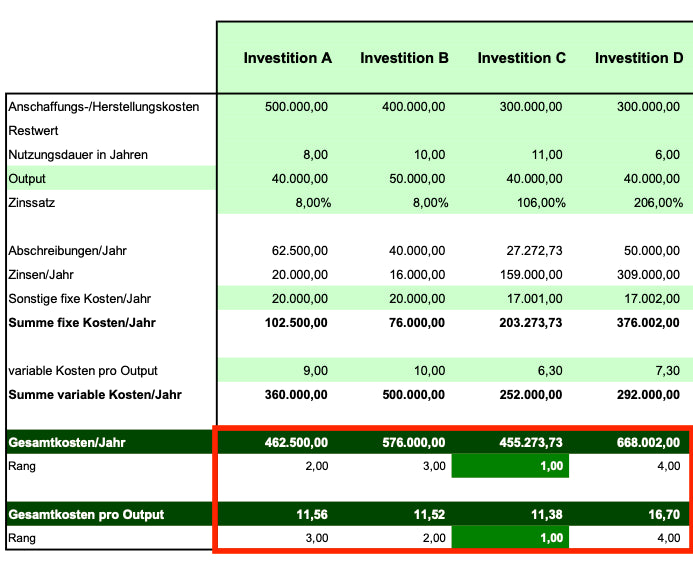Select the Investition B column header

tap(404, 58)
